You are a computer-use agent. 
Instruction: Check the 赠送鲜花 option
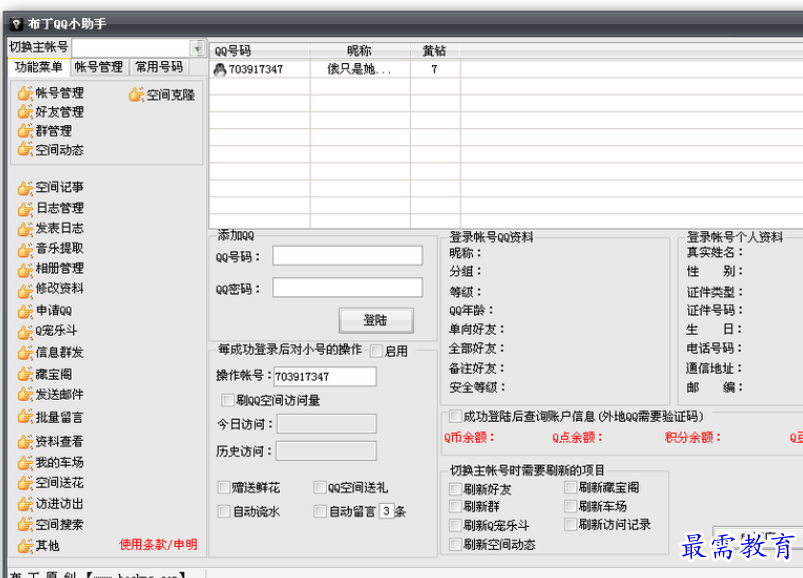coord(224,487)
